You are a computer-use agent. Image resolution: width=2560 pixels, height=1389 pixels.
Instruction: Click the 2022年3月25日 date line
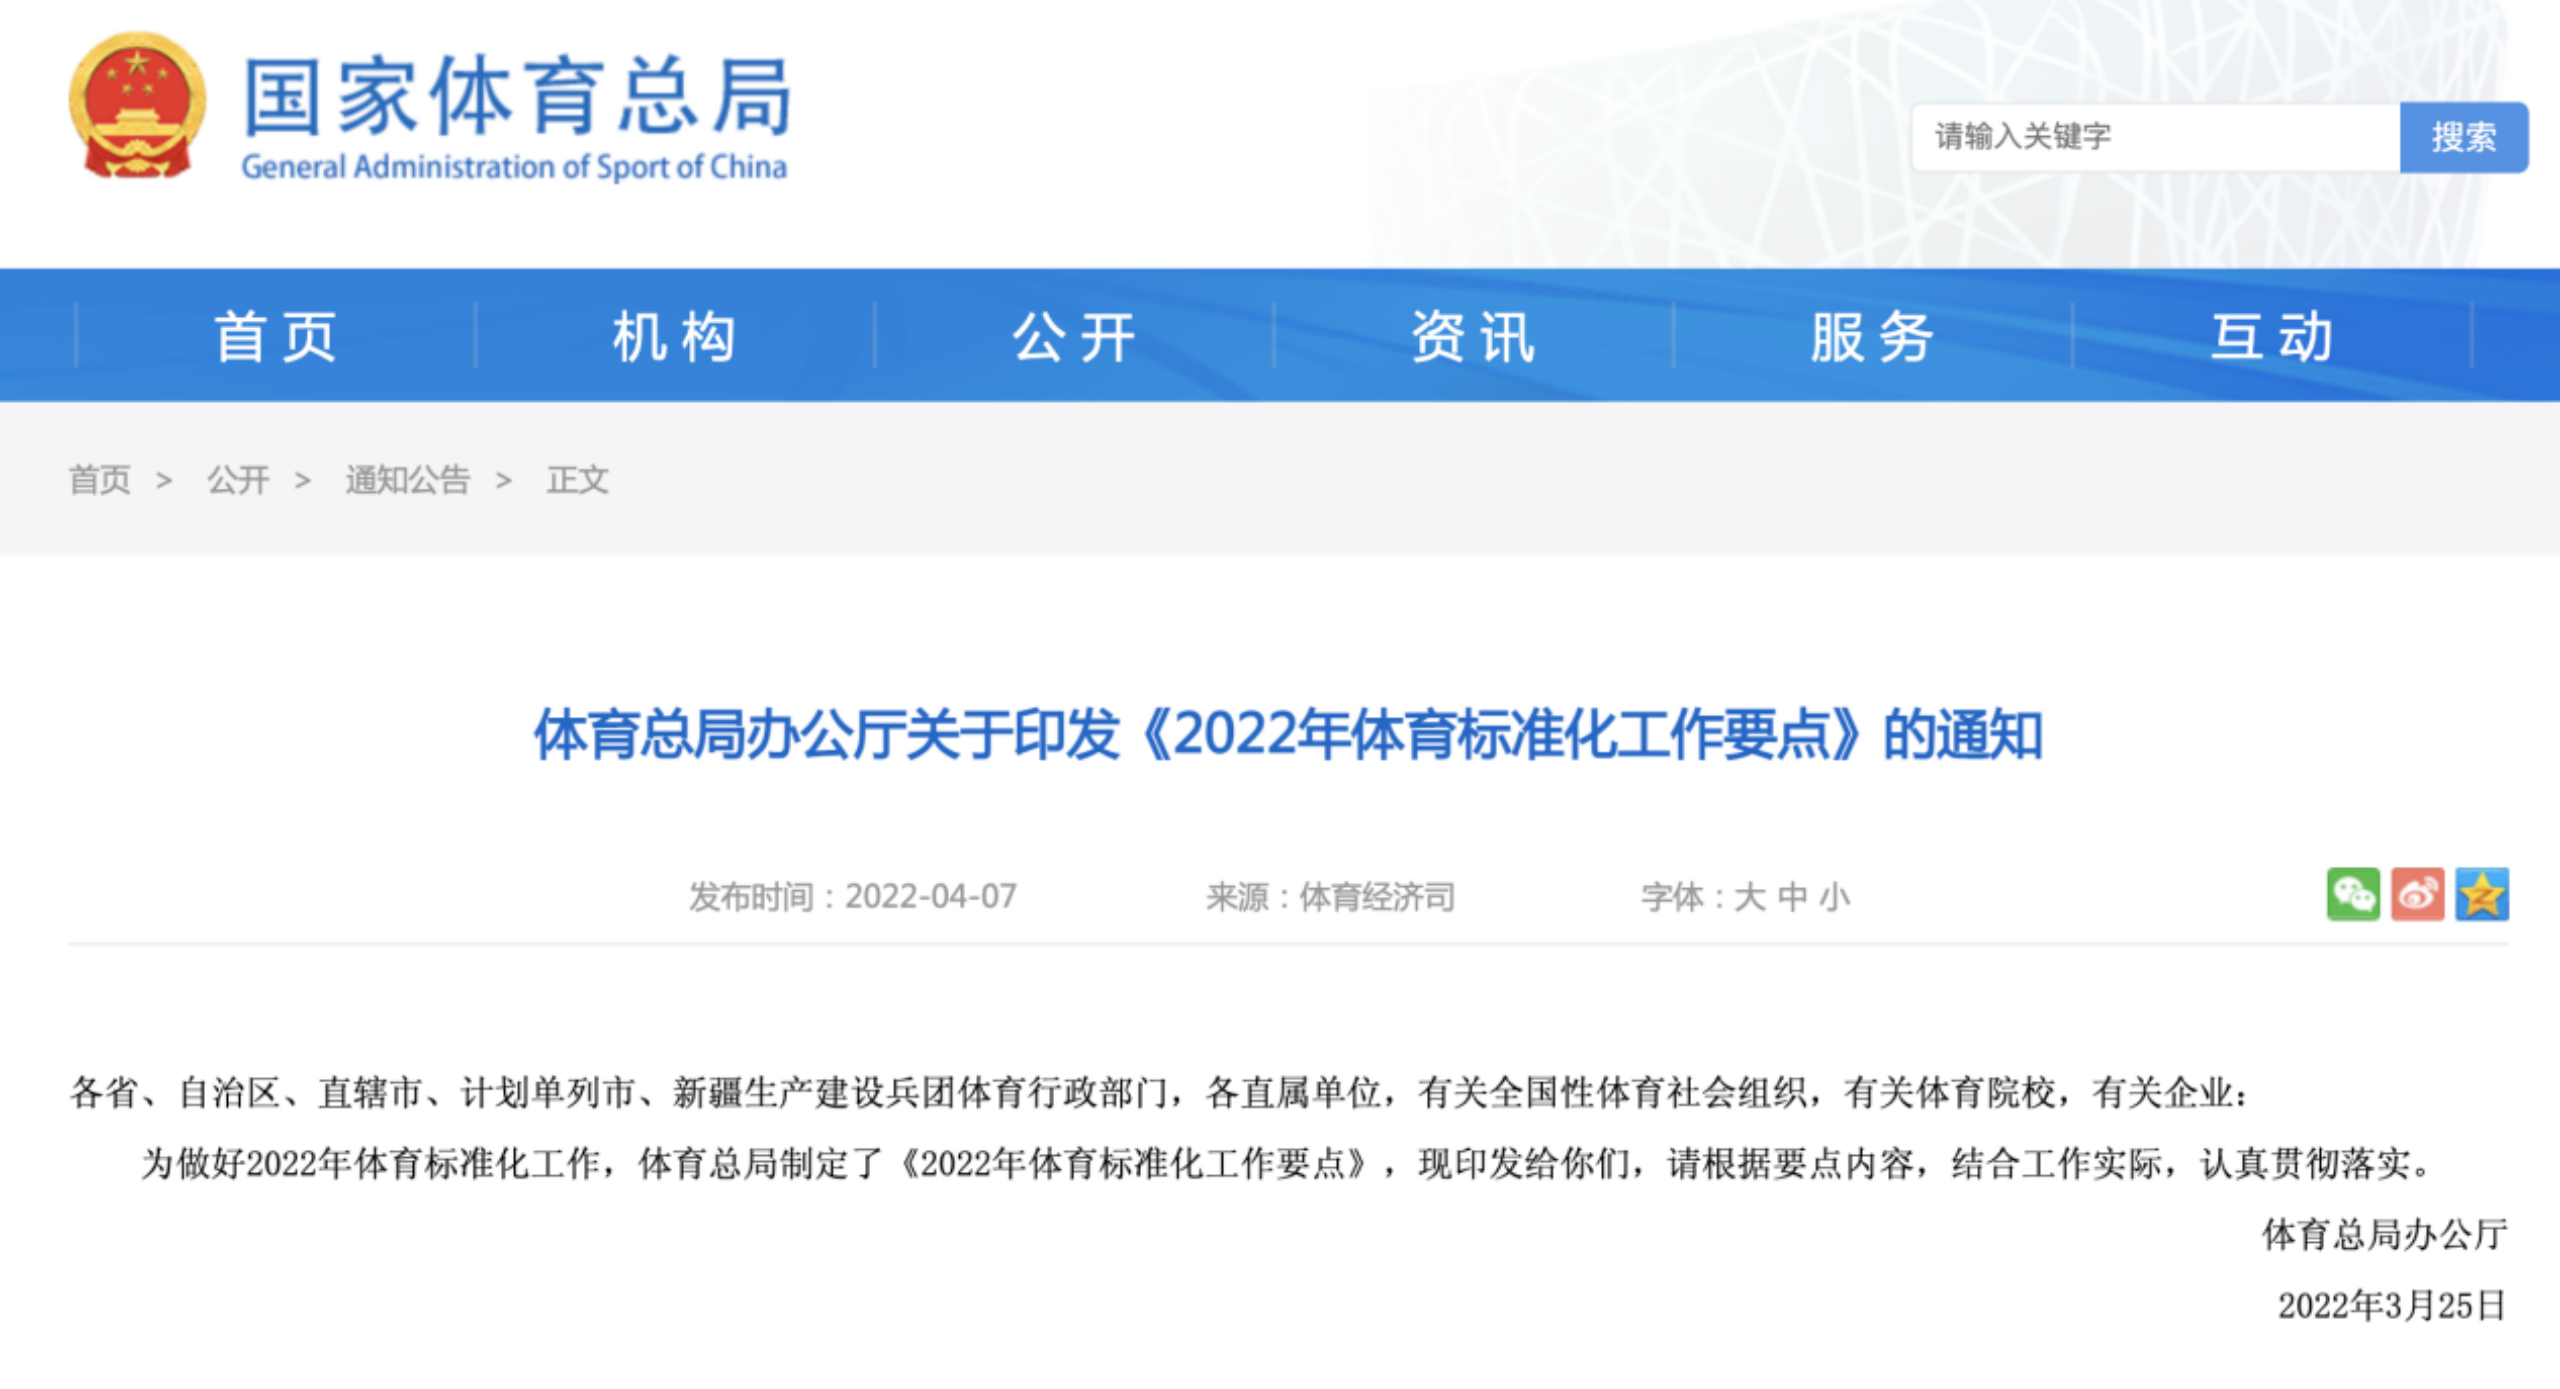pyautogui.click(x=2392, y=1305)
